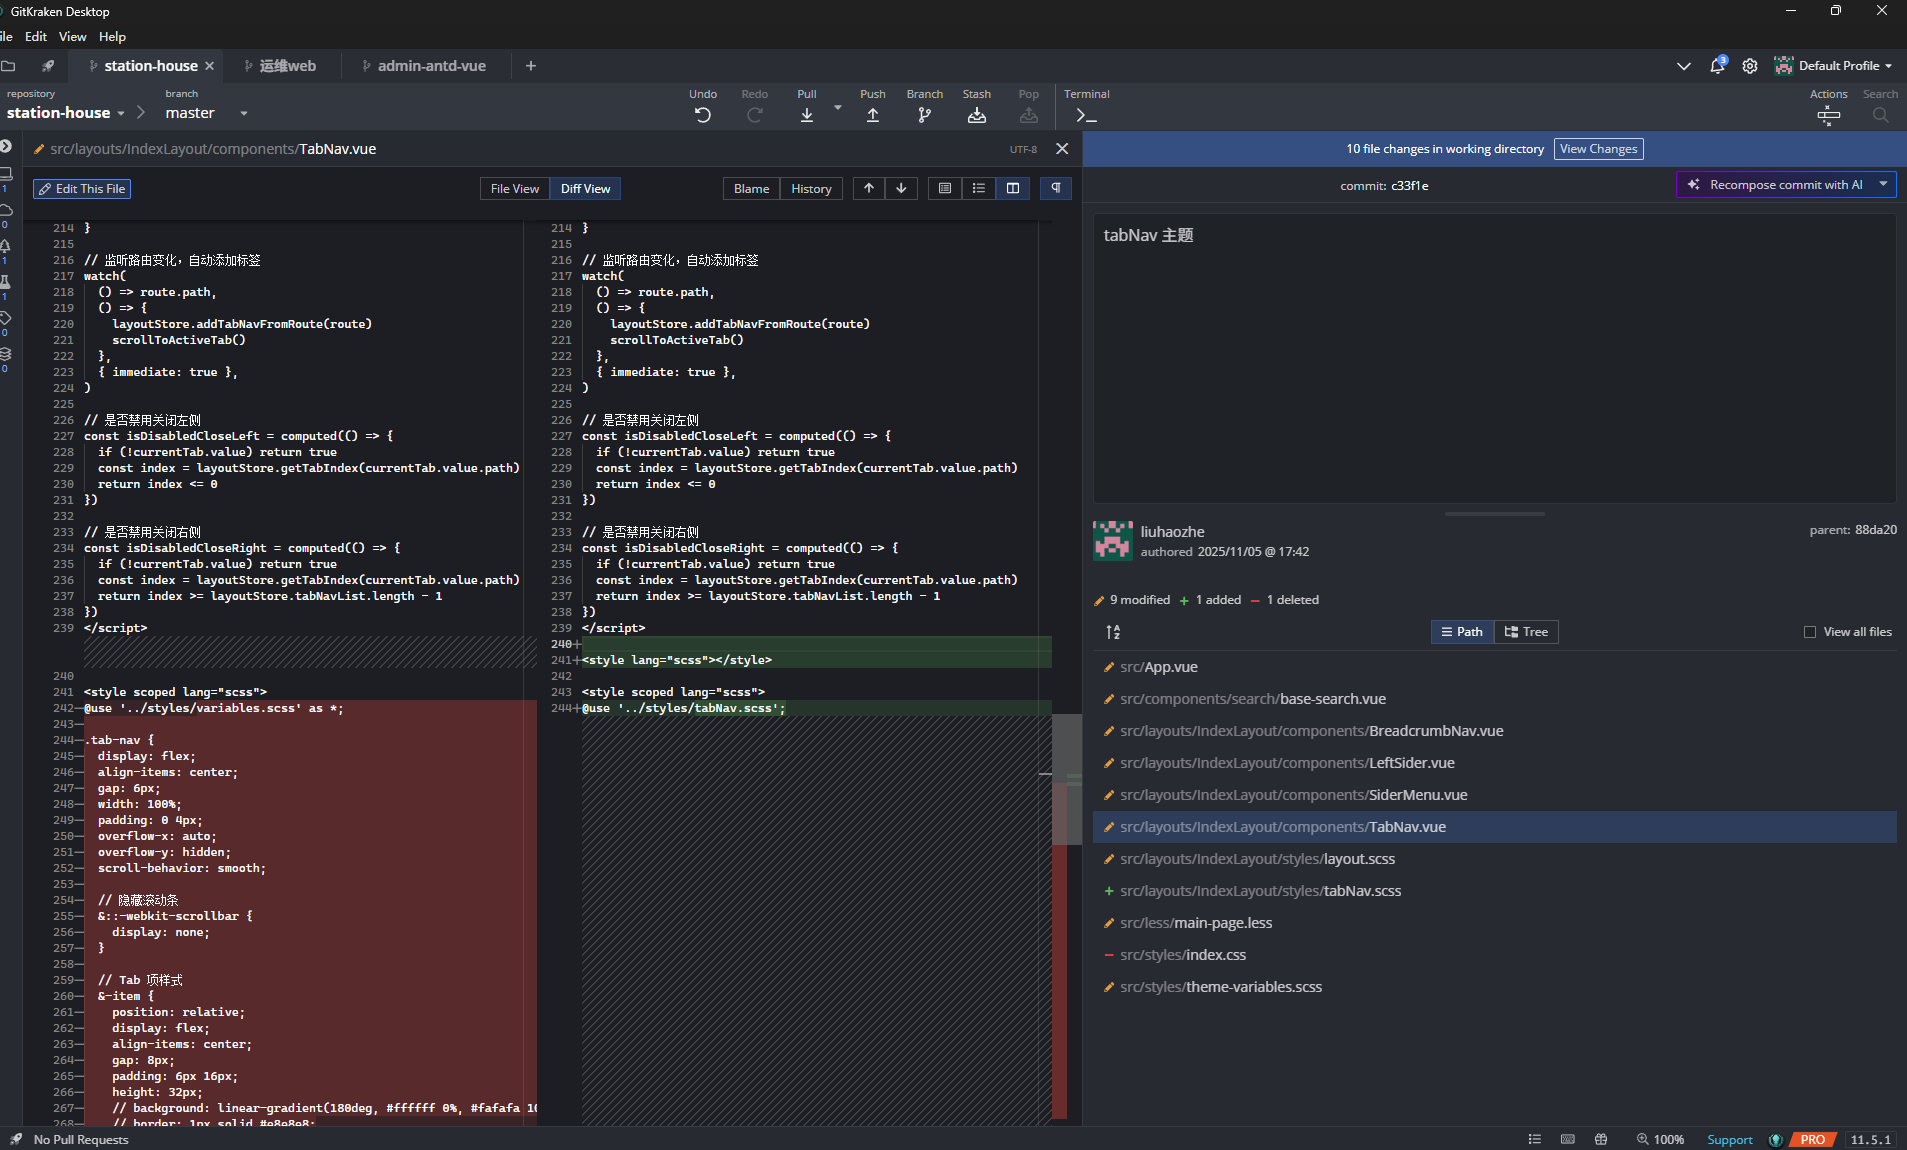Expand Recompose commit with AI dropdown arrow
The height and width of the screenshot is (1150, 1907).
1883,184
